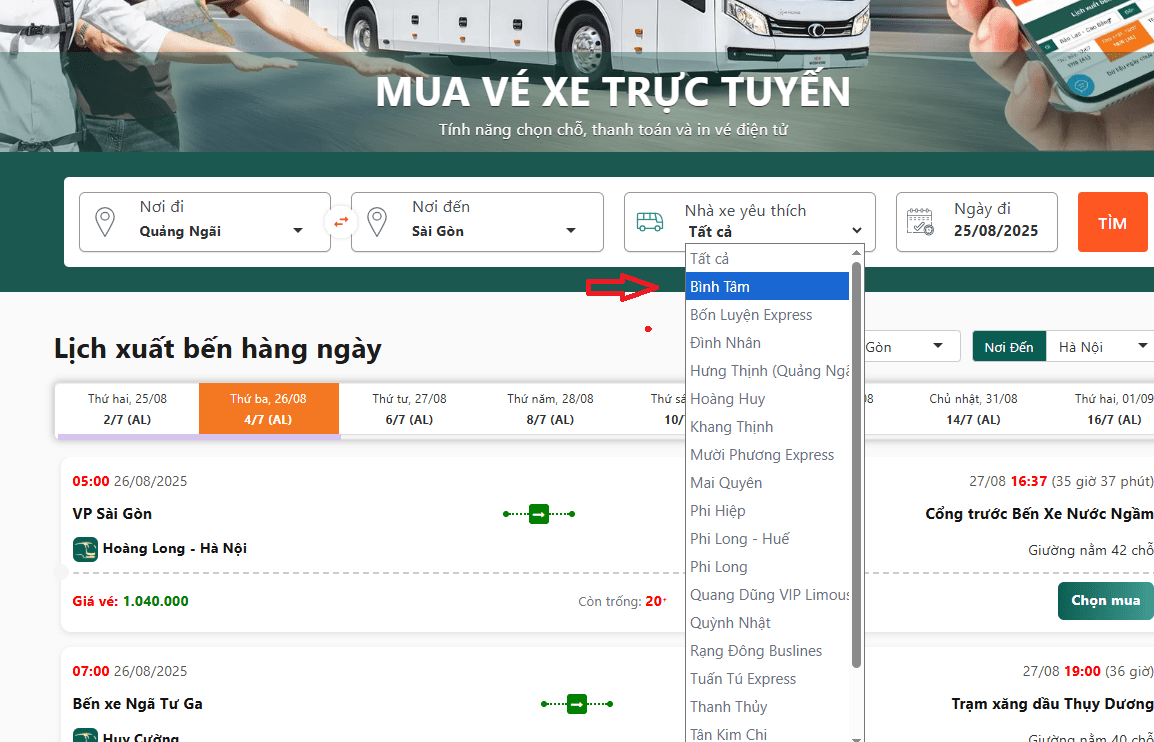Click the Hoàng Long - Hà Nội operator logo

coord(85,549)
